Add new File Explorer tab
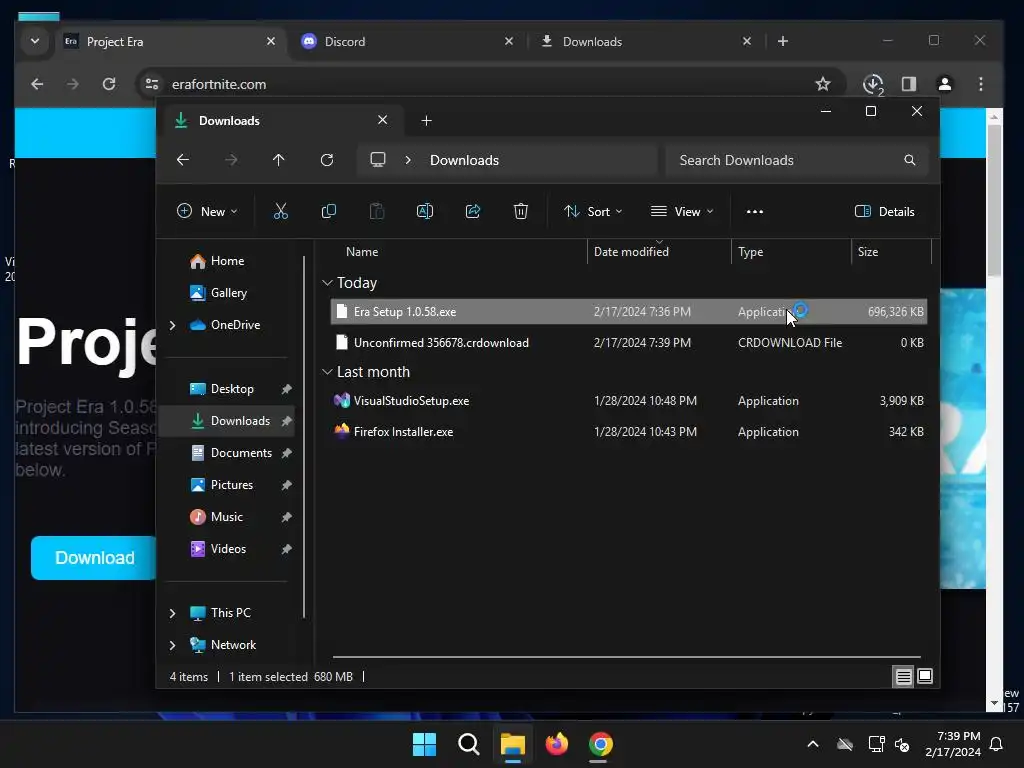The height and width of the screenshot is (768, 1024). click(x=426, y=121)
